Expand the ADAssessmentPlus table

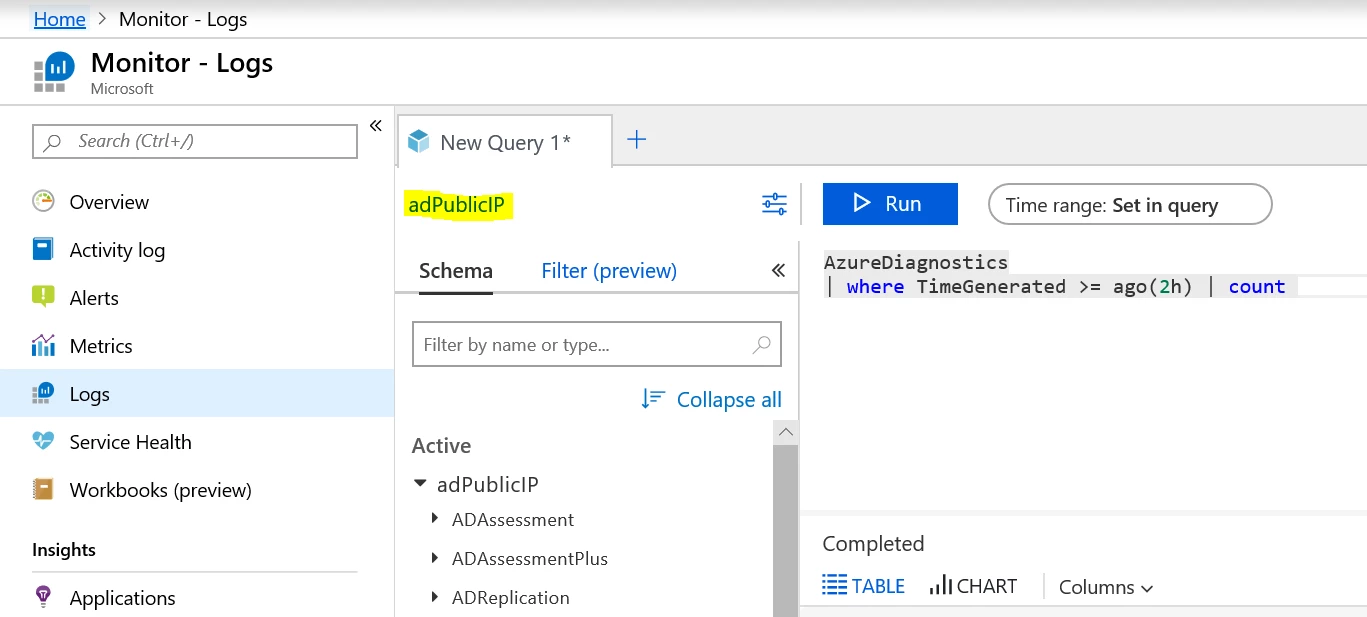(x=435, y=557)
